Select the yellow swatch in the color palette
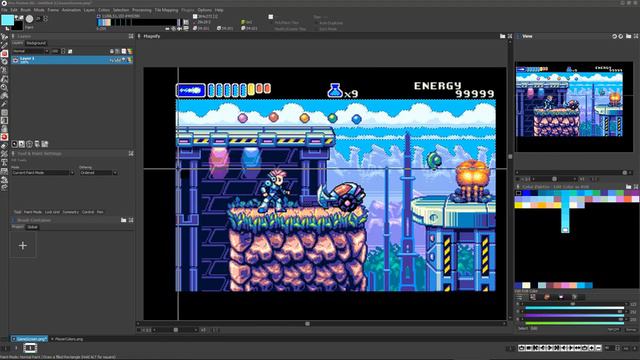This screenshot has height=360, width=640. click(x=518, y=205)
